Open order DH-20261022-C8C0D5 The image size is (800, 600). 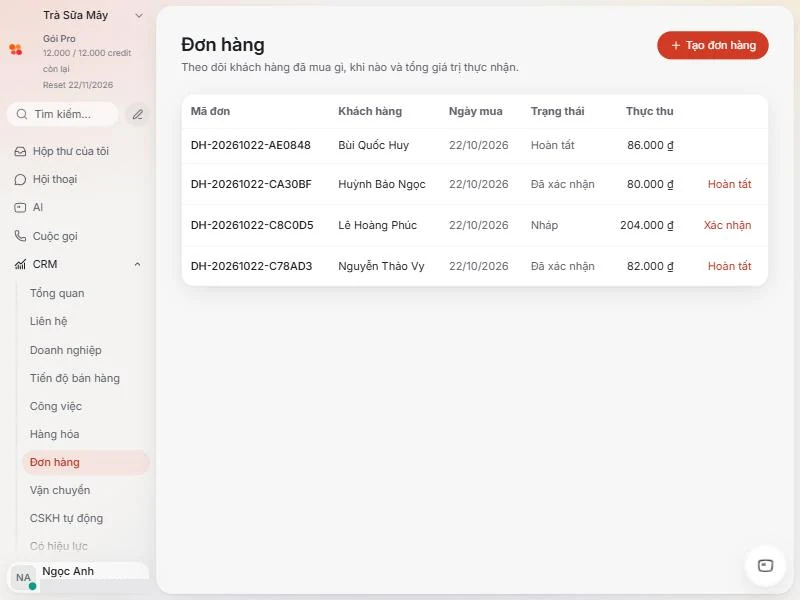252,225
